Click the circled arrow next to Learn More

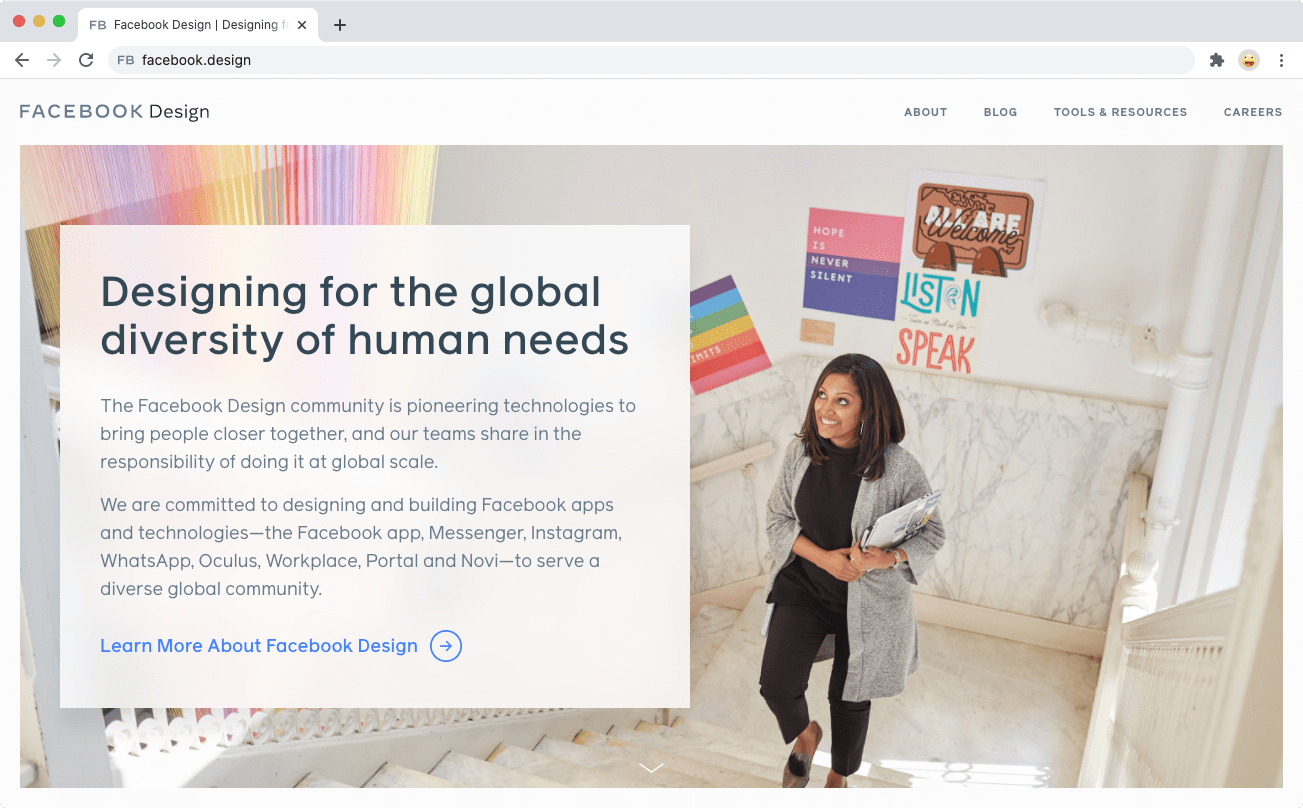click(x=446, y=646)
